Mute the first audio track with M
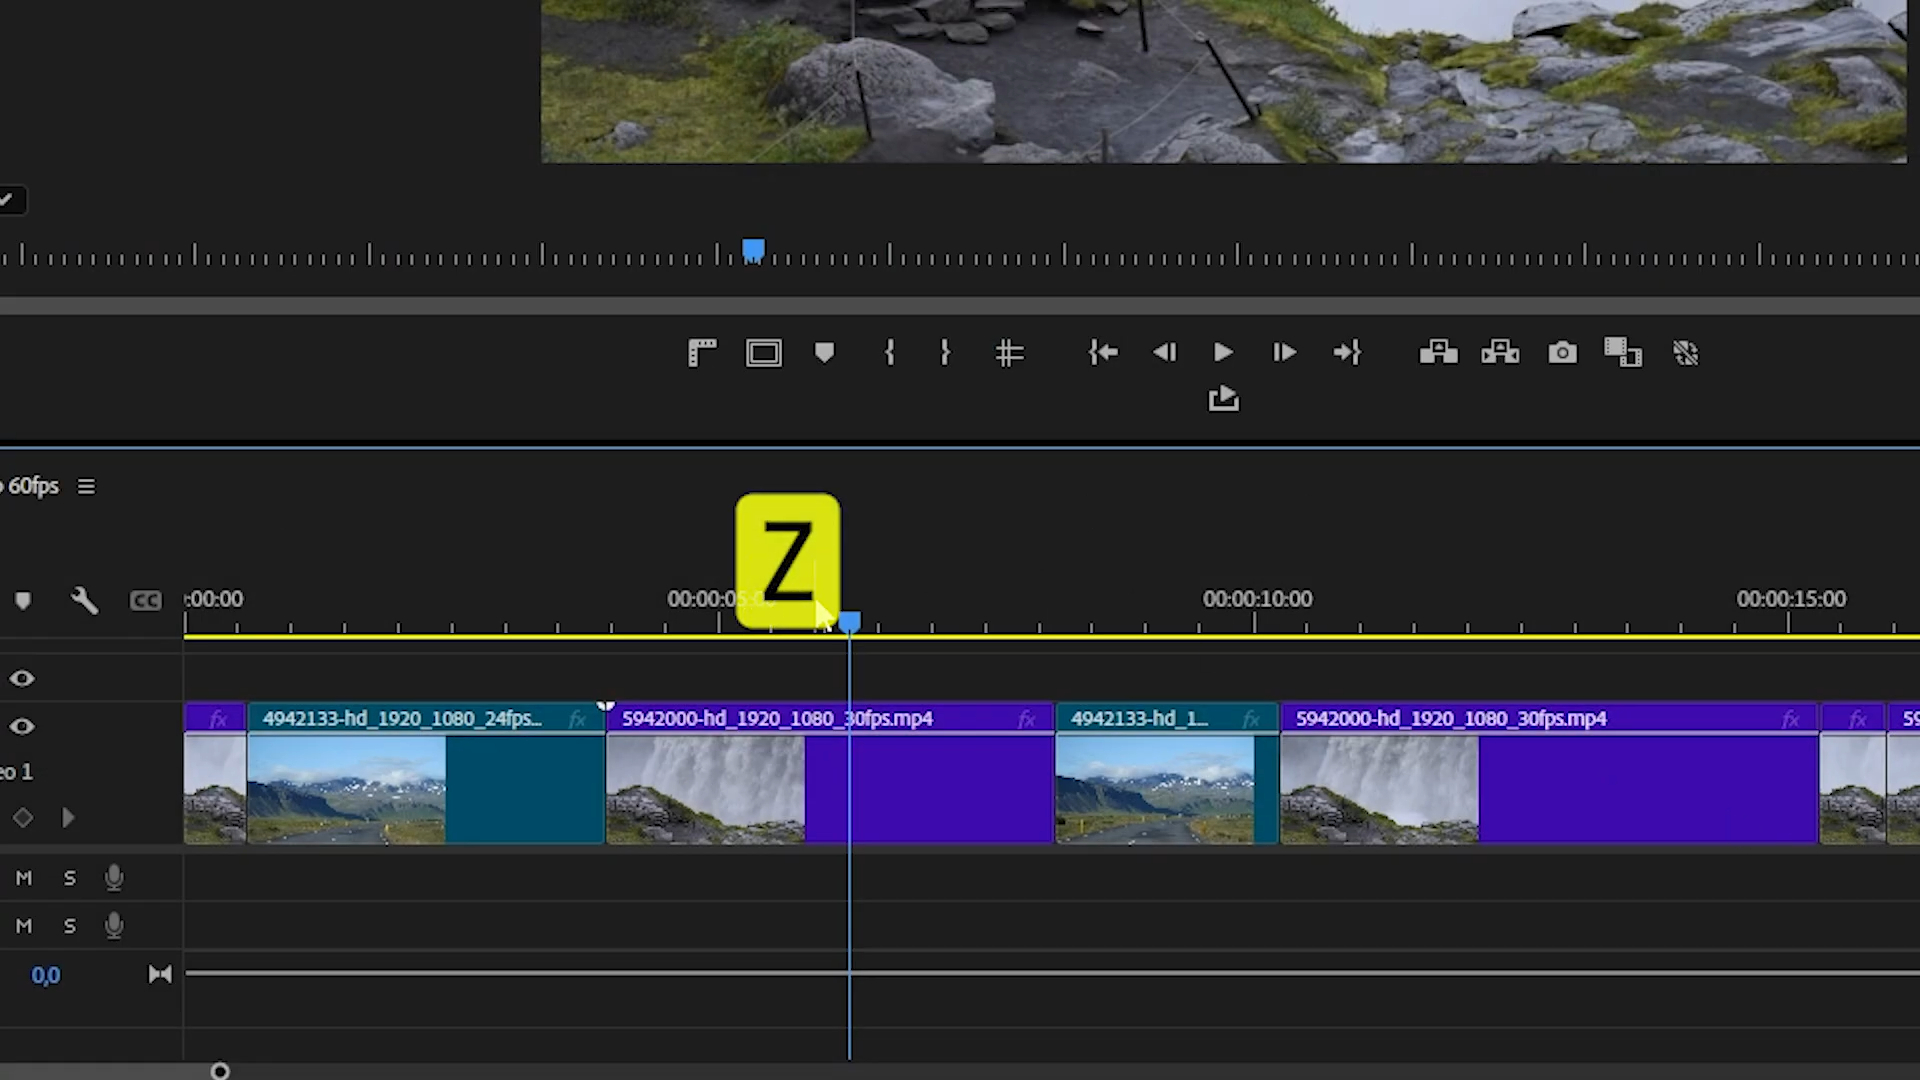 23,877
